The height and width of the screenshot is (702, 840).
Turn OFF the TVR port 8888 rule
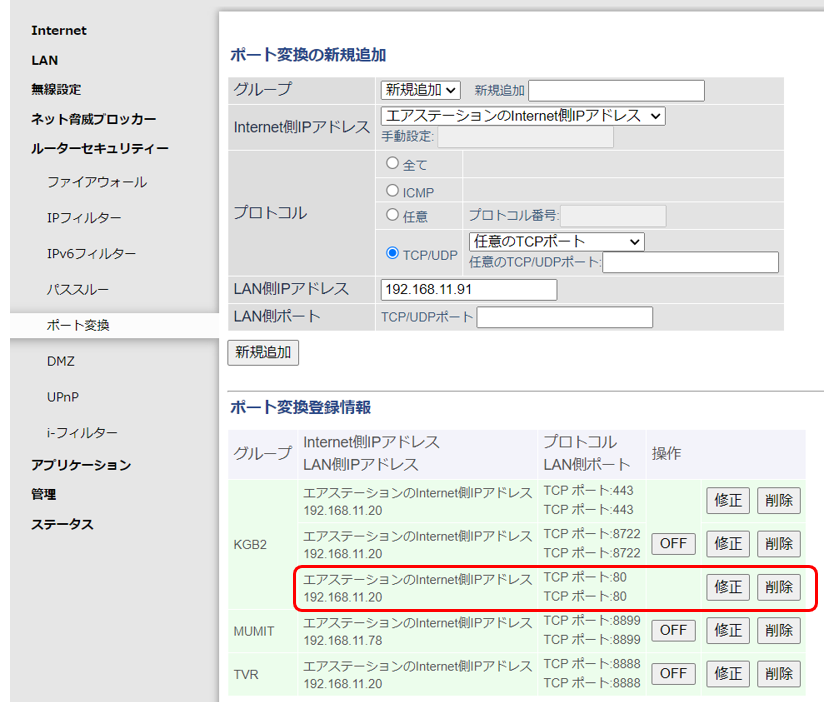tap(673, 673)
